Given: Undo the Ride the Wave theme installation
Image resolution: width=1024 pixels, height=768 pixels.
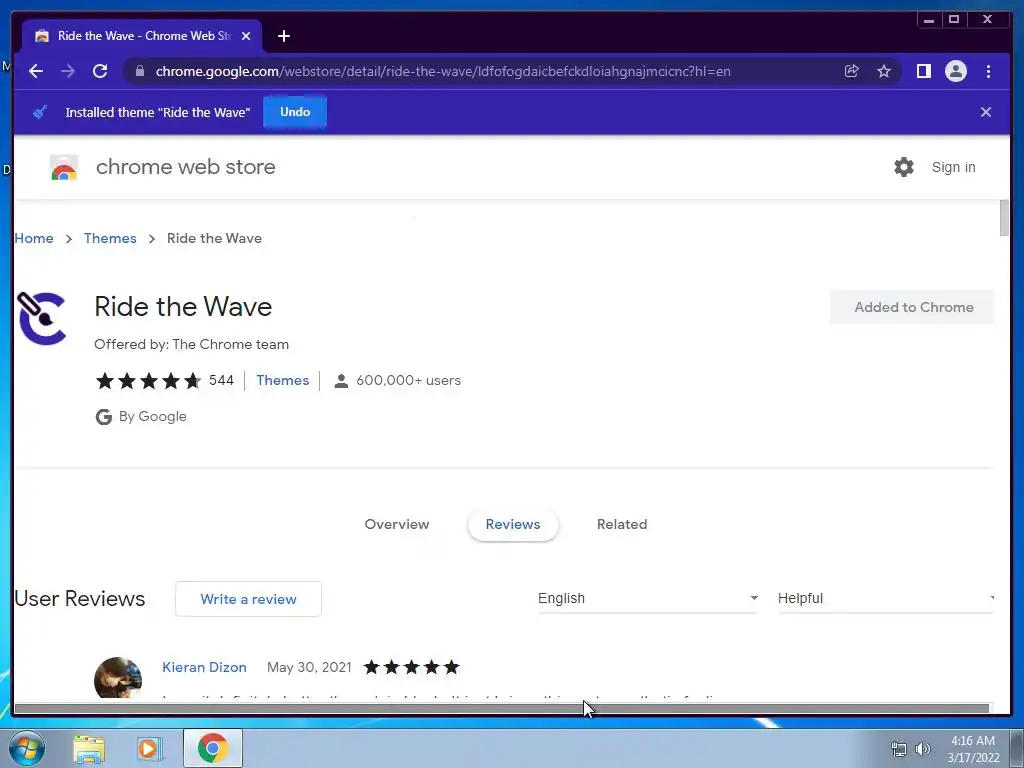Looking at the screenshot, I should 295,112.
